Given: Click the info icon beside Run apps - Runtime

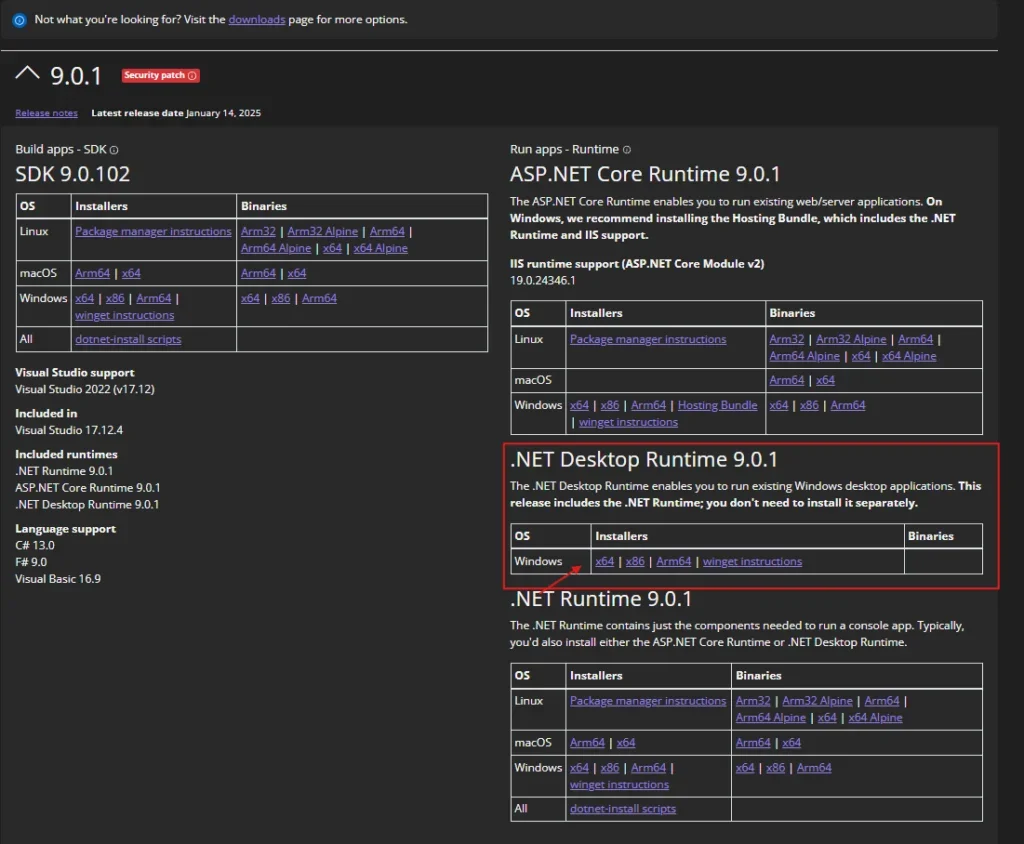Looking at the screenshot, I should point(626,148).
